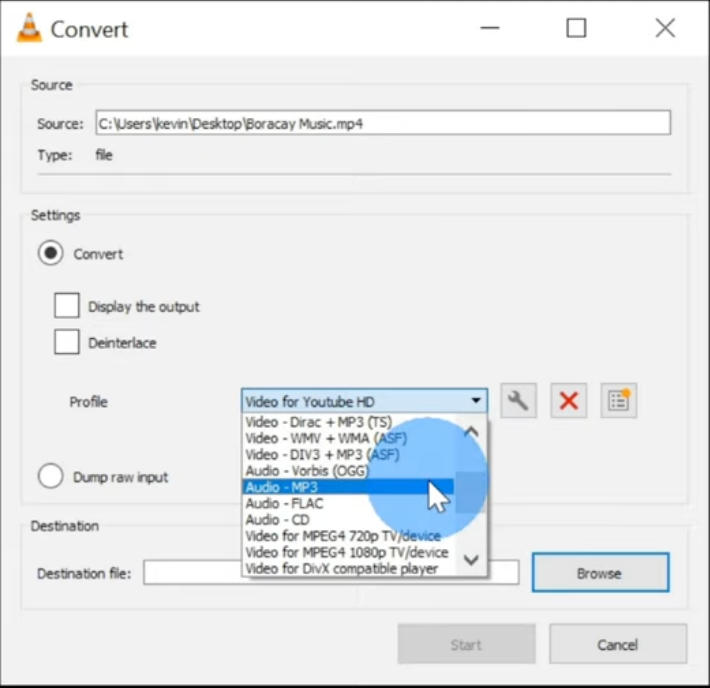This screenshot has width=710, height=688.
Task: Minimize the Convert window
Action: (489, 28)
